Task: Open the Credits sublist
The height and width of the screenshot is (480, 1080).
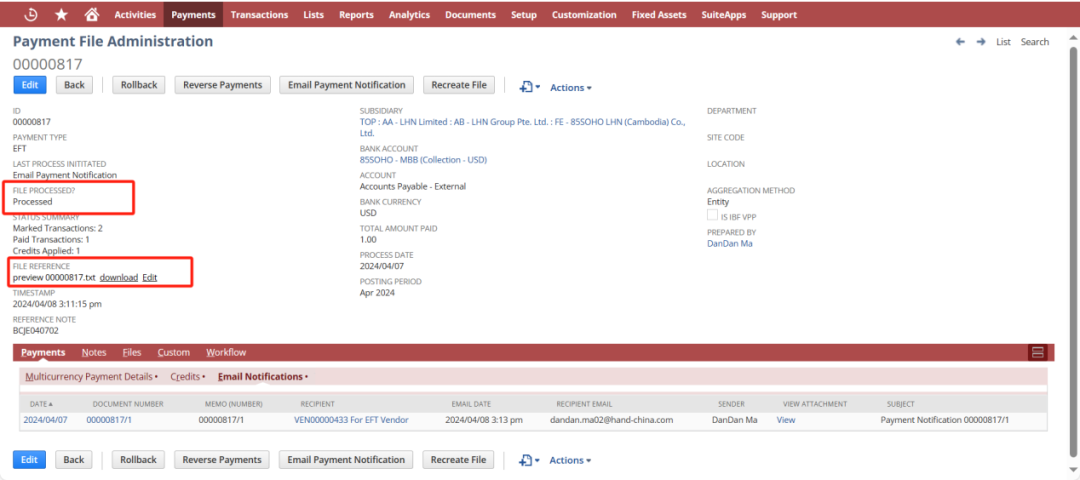Action: [185, 377]
